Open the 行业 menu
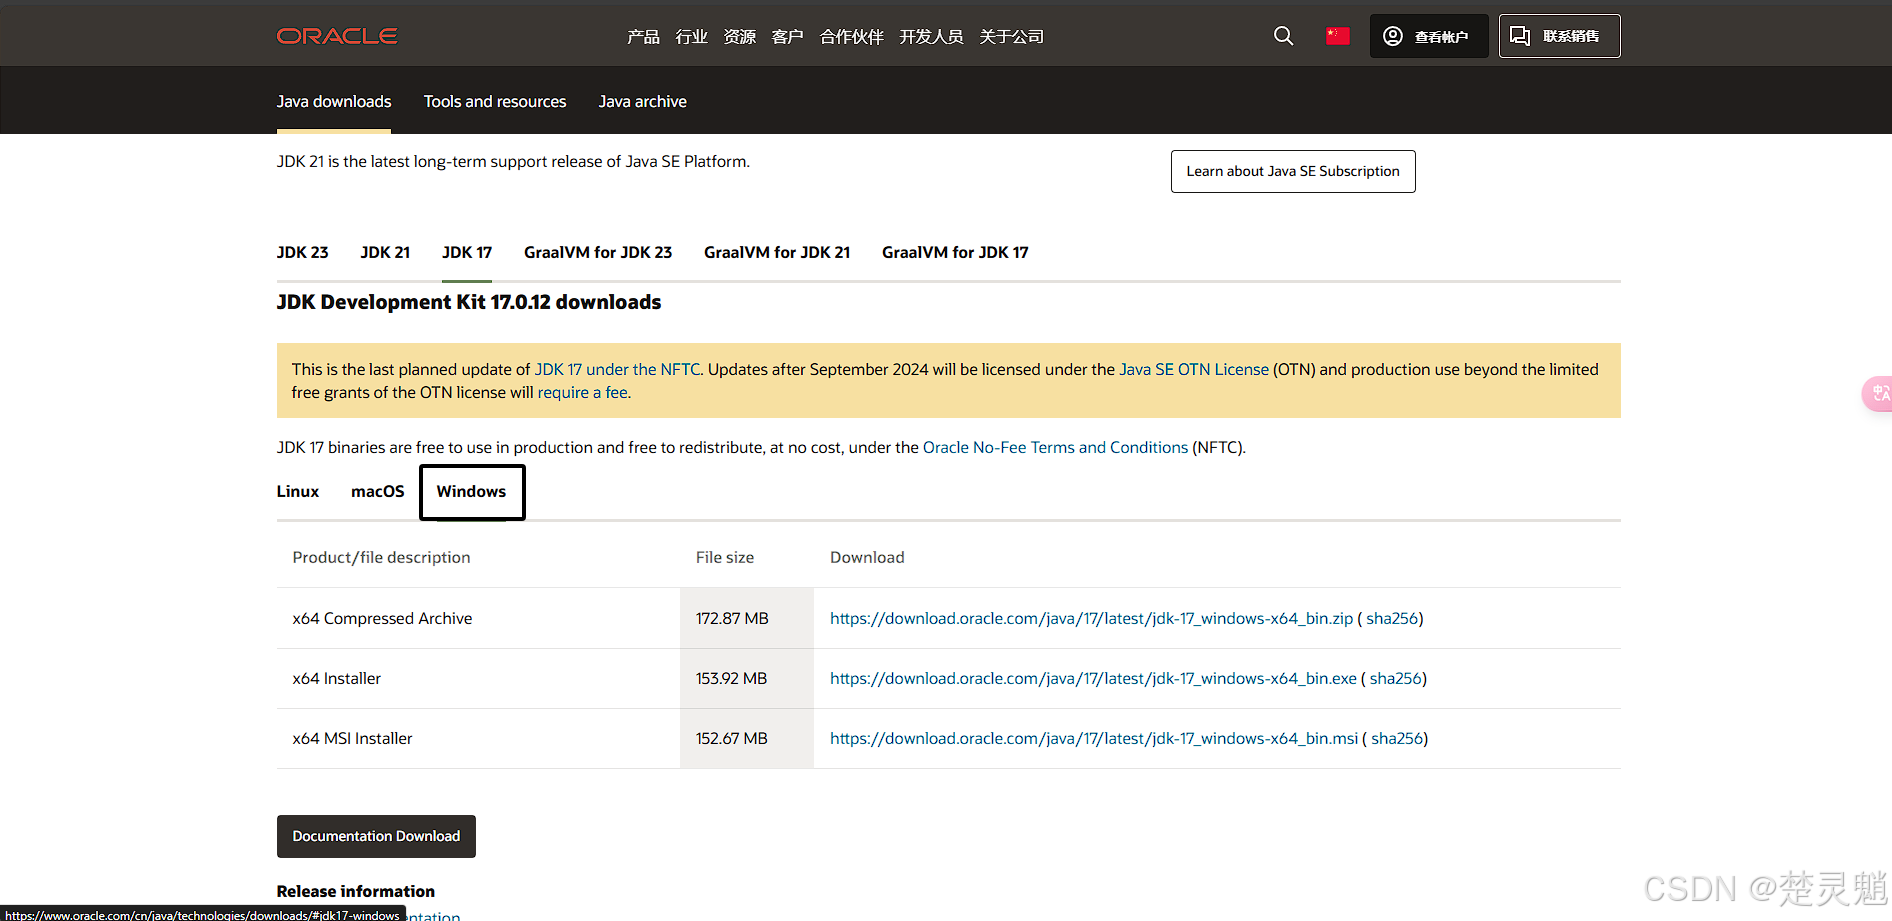This screenshot has width=1892, height=921. [x=691, y=37]
